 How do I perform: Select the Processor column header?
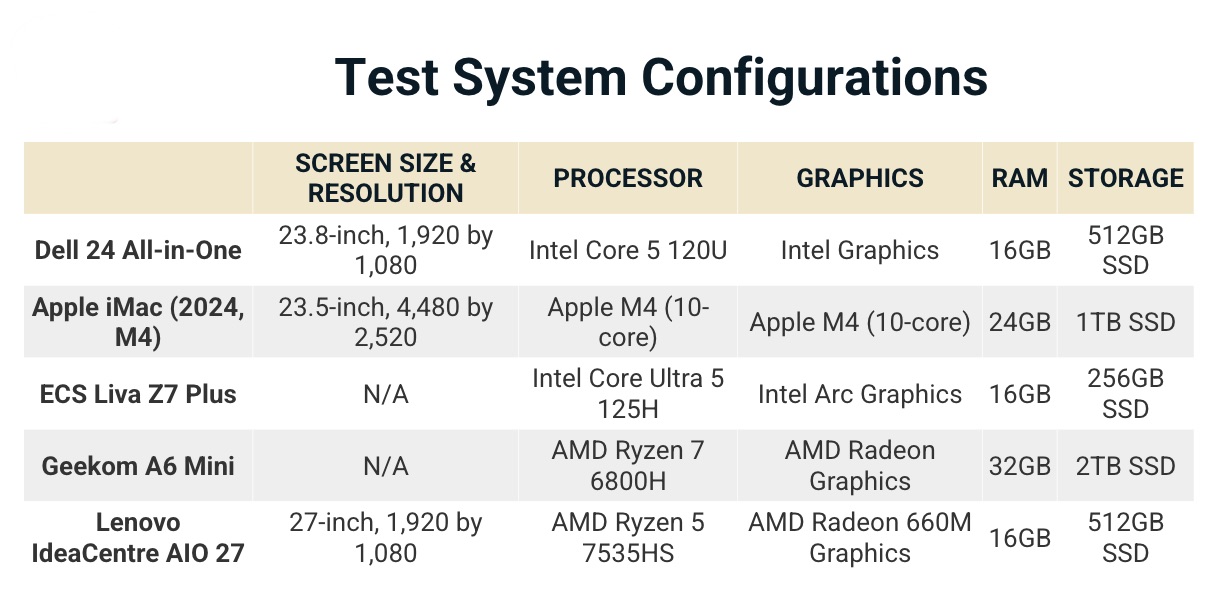point(628,178)
